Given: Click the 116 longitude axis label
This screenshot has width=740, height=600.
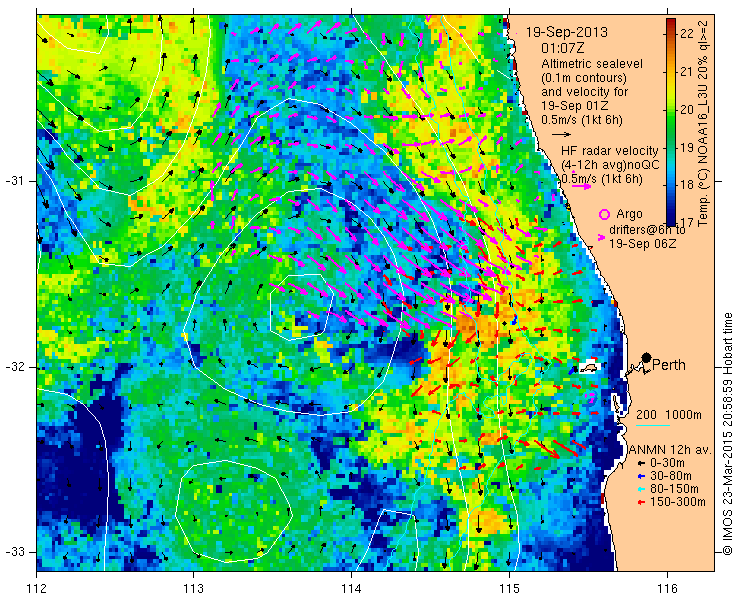Looking at the screenshot, I should [x=667, y=589].
